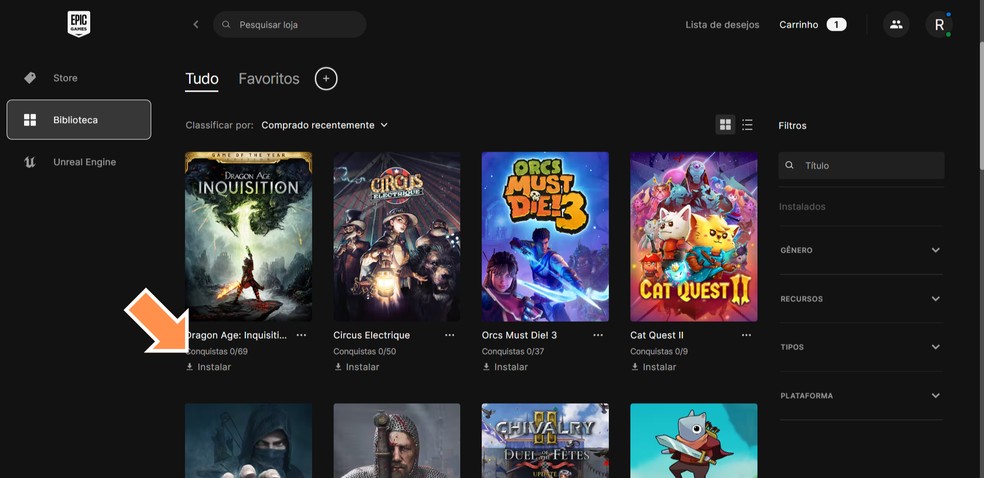This screenshot has width=984, height=478.
Task: Click the Pesquisar loja search field
Action: tap(290, 24)
